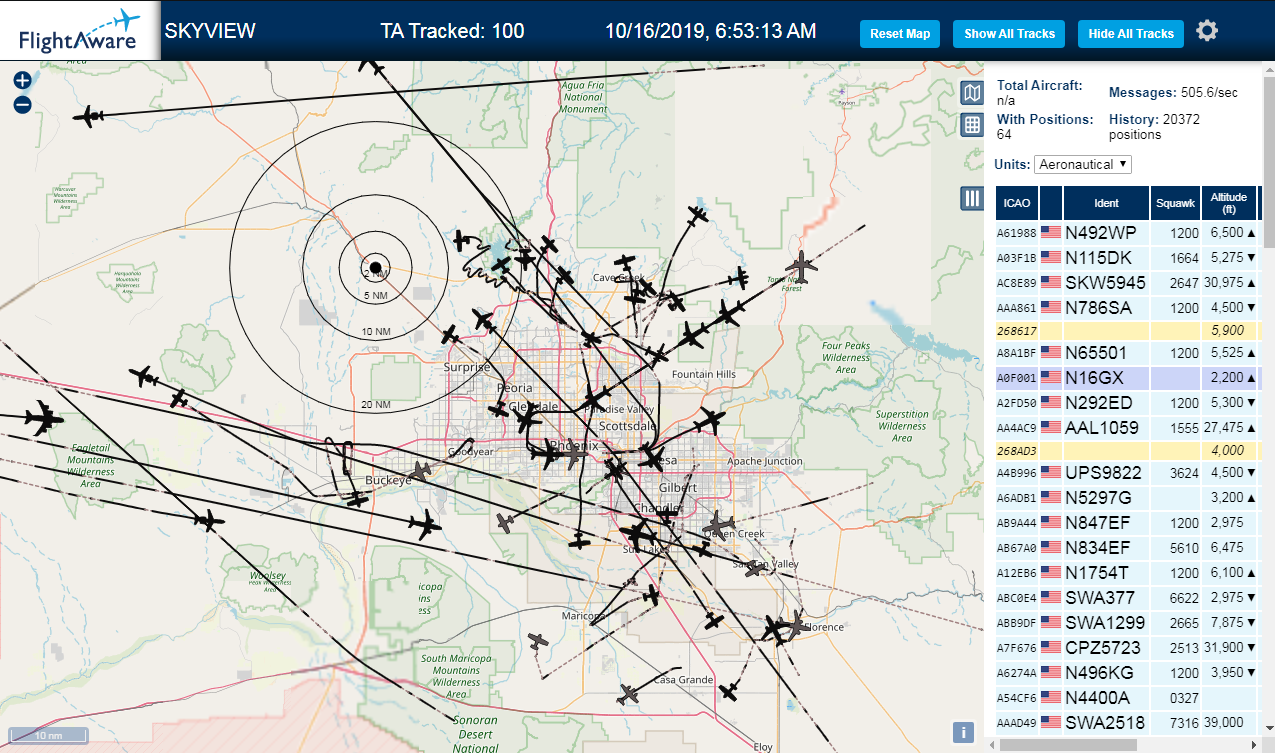Select the UPS9822 aircraft row
This screenshot has width=1275, height=753.
[1128, 473]
